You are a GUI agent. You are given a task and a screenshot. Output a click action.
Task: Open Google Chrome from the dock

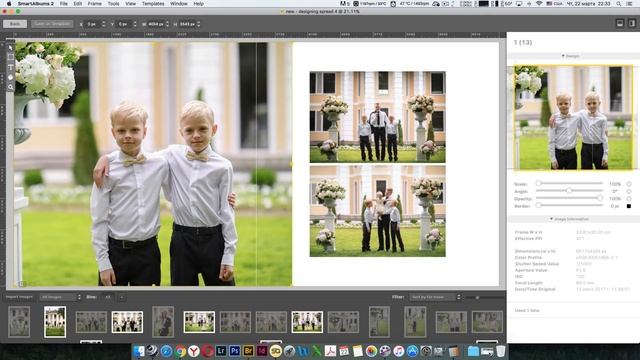click(180, 351)
